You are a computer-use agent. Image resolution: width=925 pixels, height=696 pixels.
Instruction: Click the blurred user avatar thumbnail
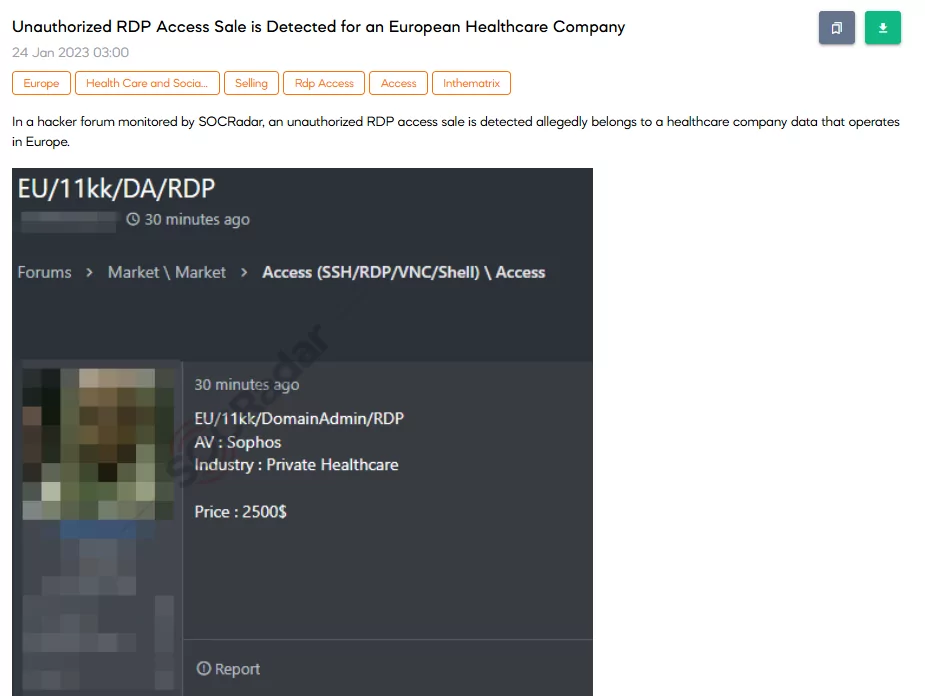(x=99, y=444)
